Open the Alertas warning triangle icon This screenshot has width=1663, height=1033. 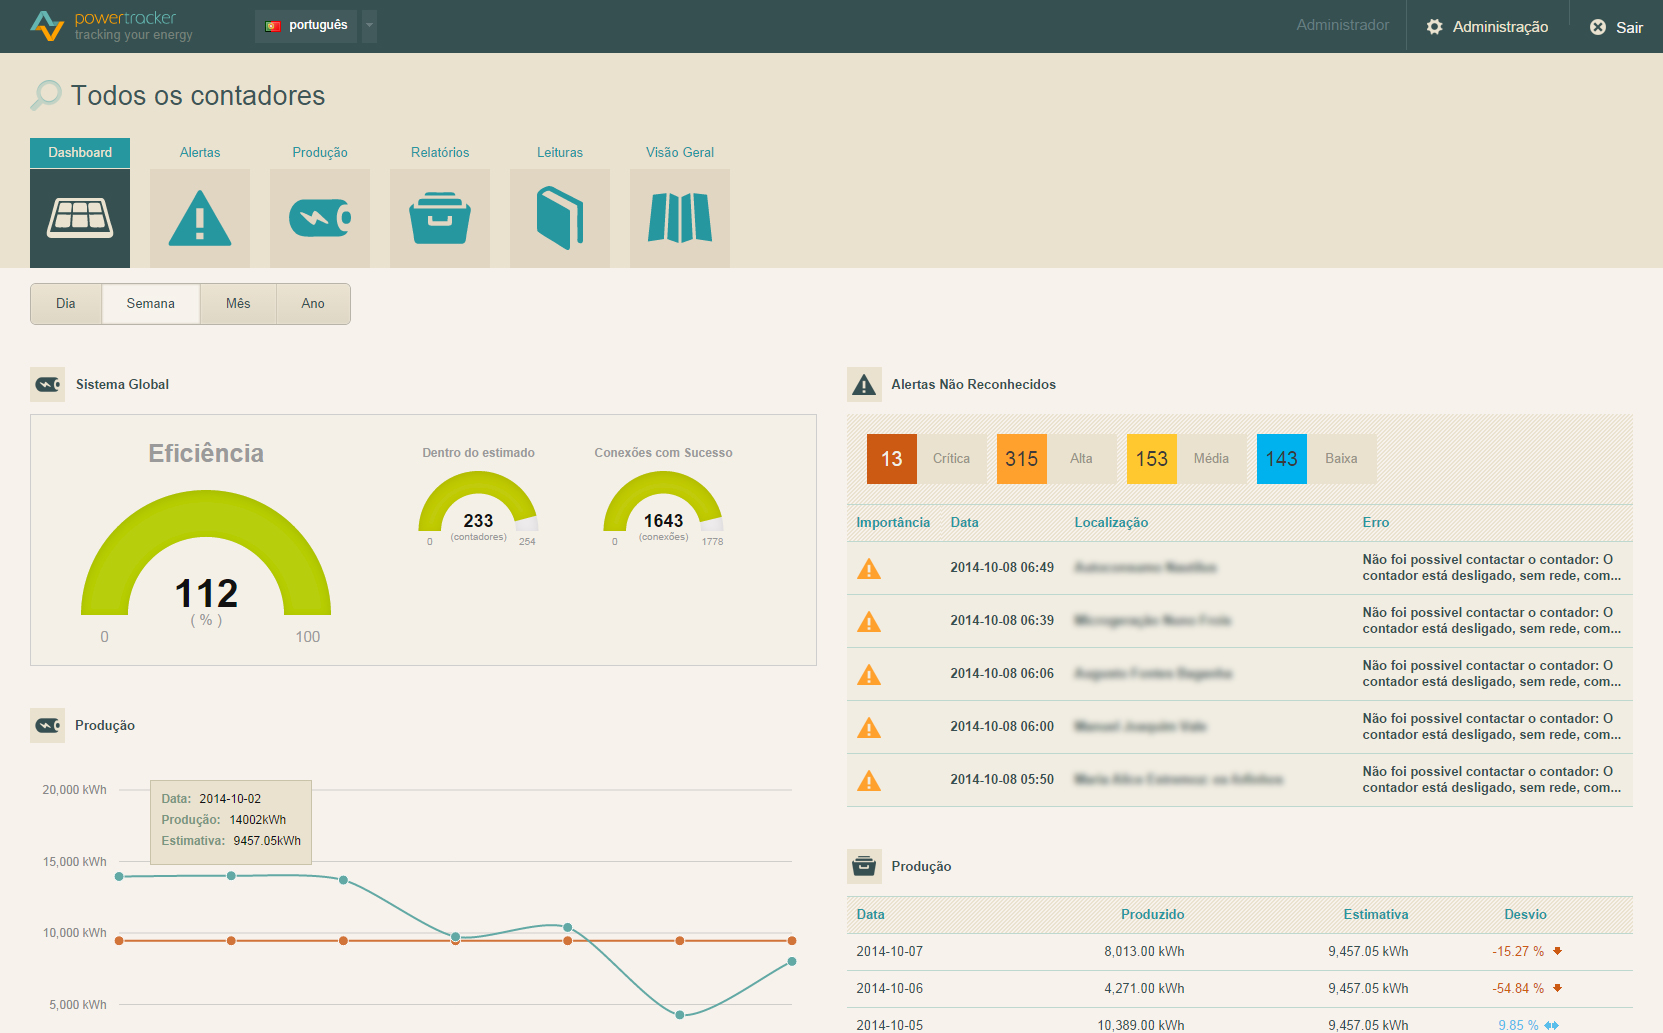click(200, 218)
